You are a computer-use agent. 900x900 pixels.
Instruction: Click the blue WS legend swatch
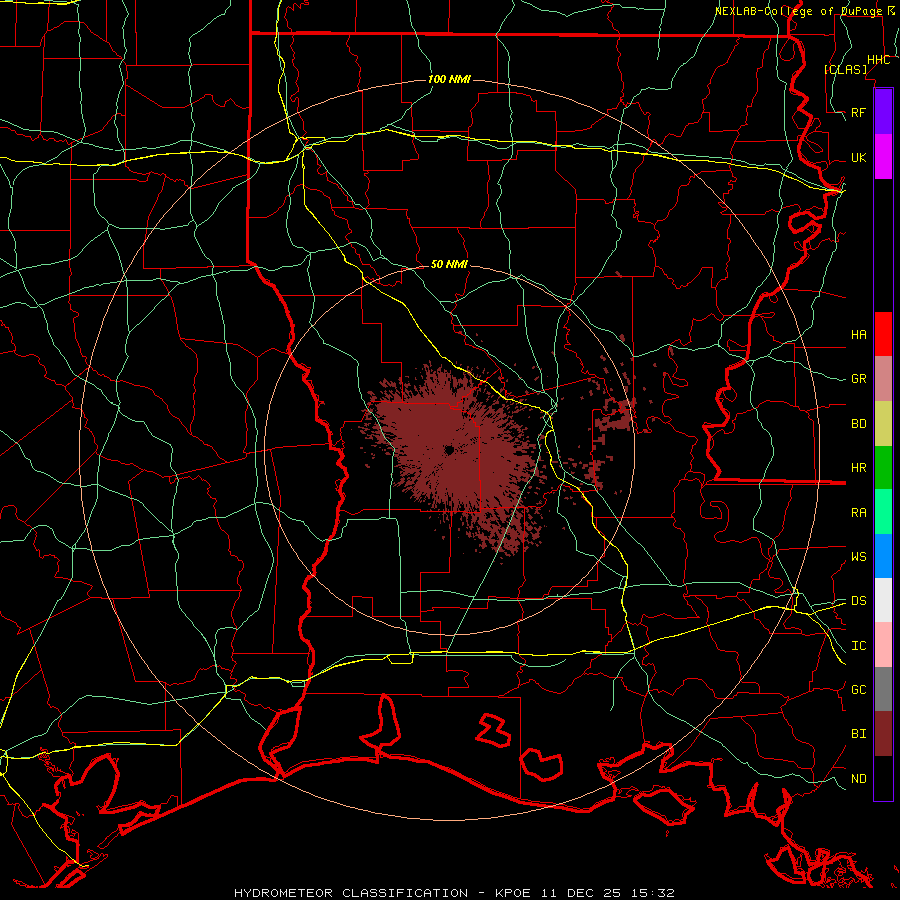tap(883, 556)
